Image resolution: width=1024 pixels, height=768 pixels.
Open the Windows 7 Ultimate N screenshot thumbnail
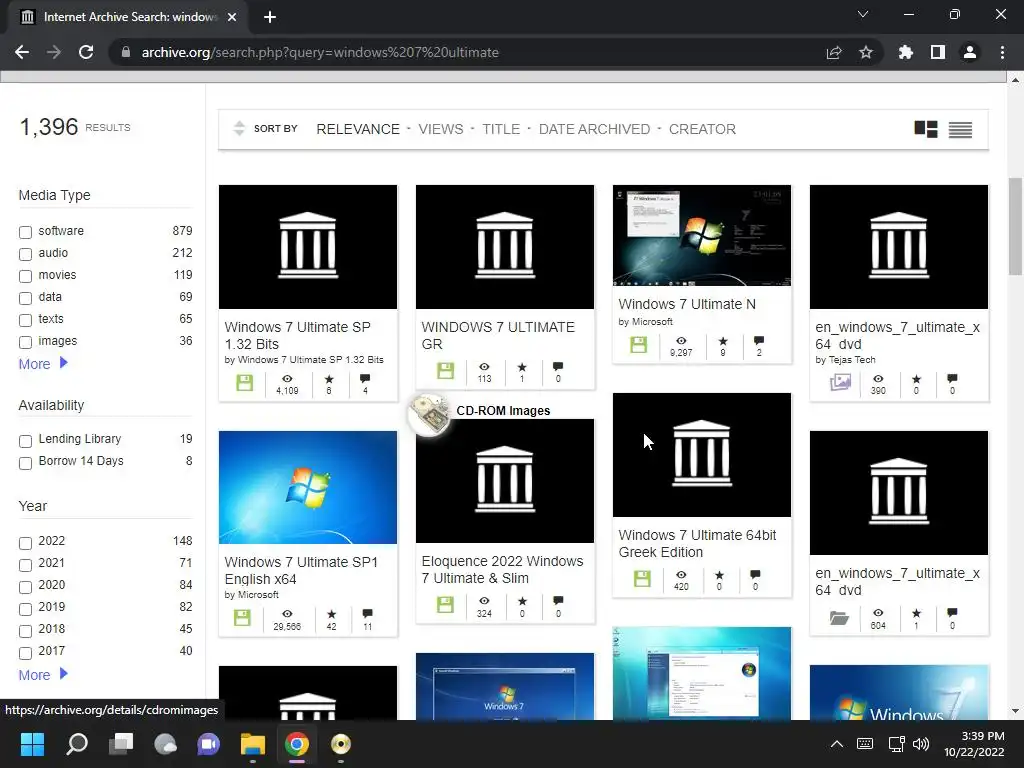point(701,235)
